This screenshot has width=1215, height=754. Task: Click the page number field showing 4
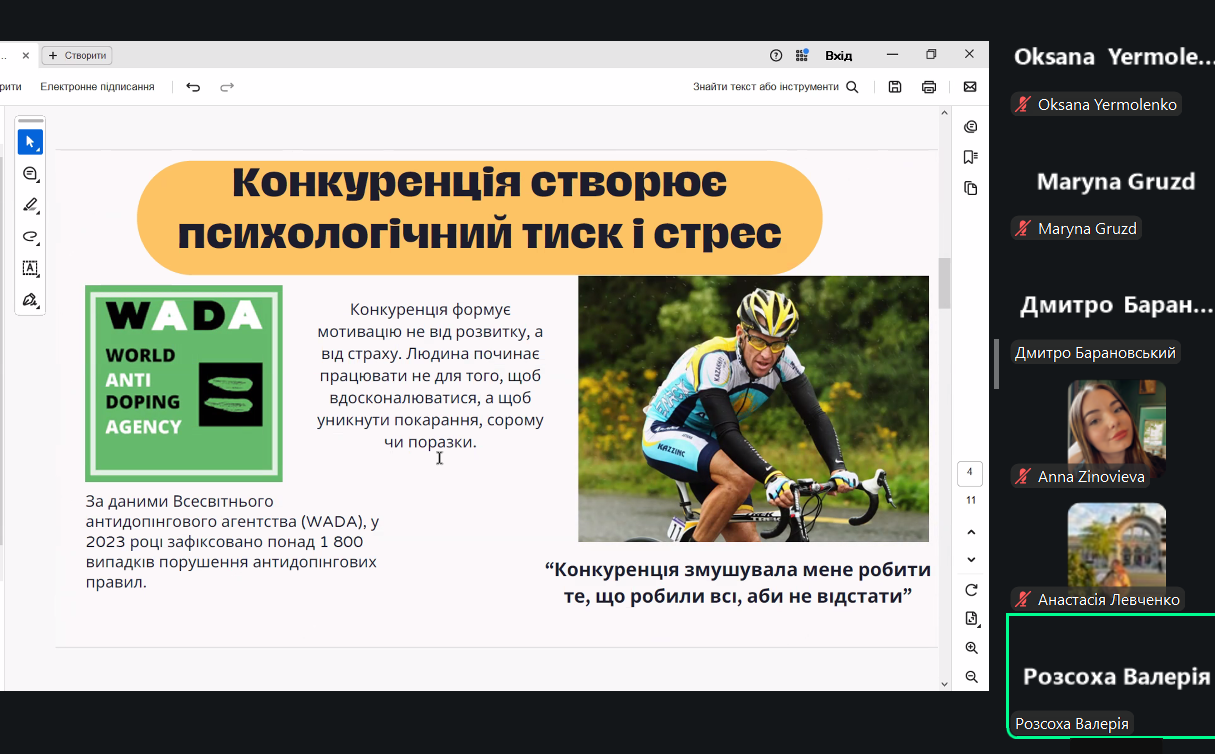(970, 473)
